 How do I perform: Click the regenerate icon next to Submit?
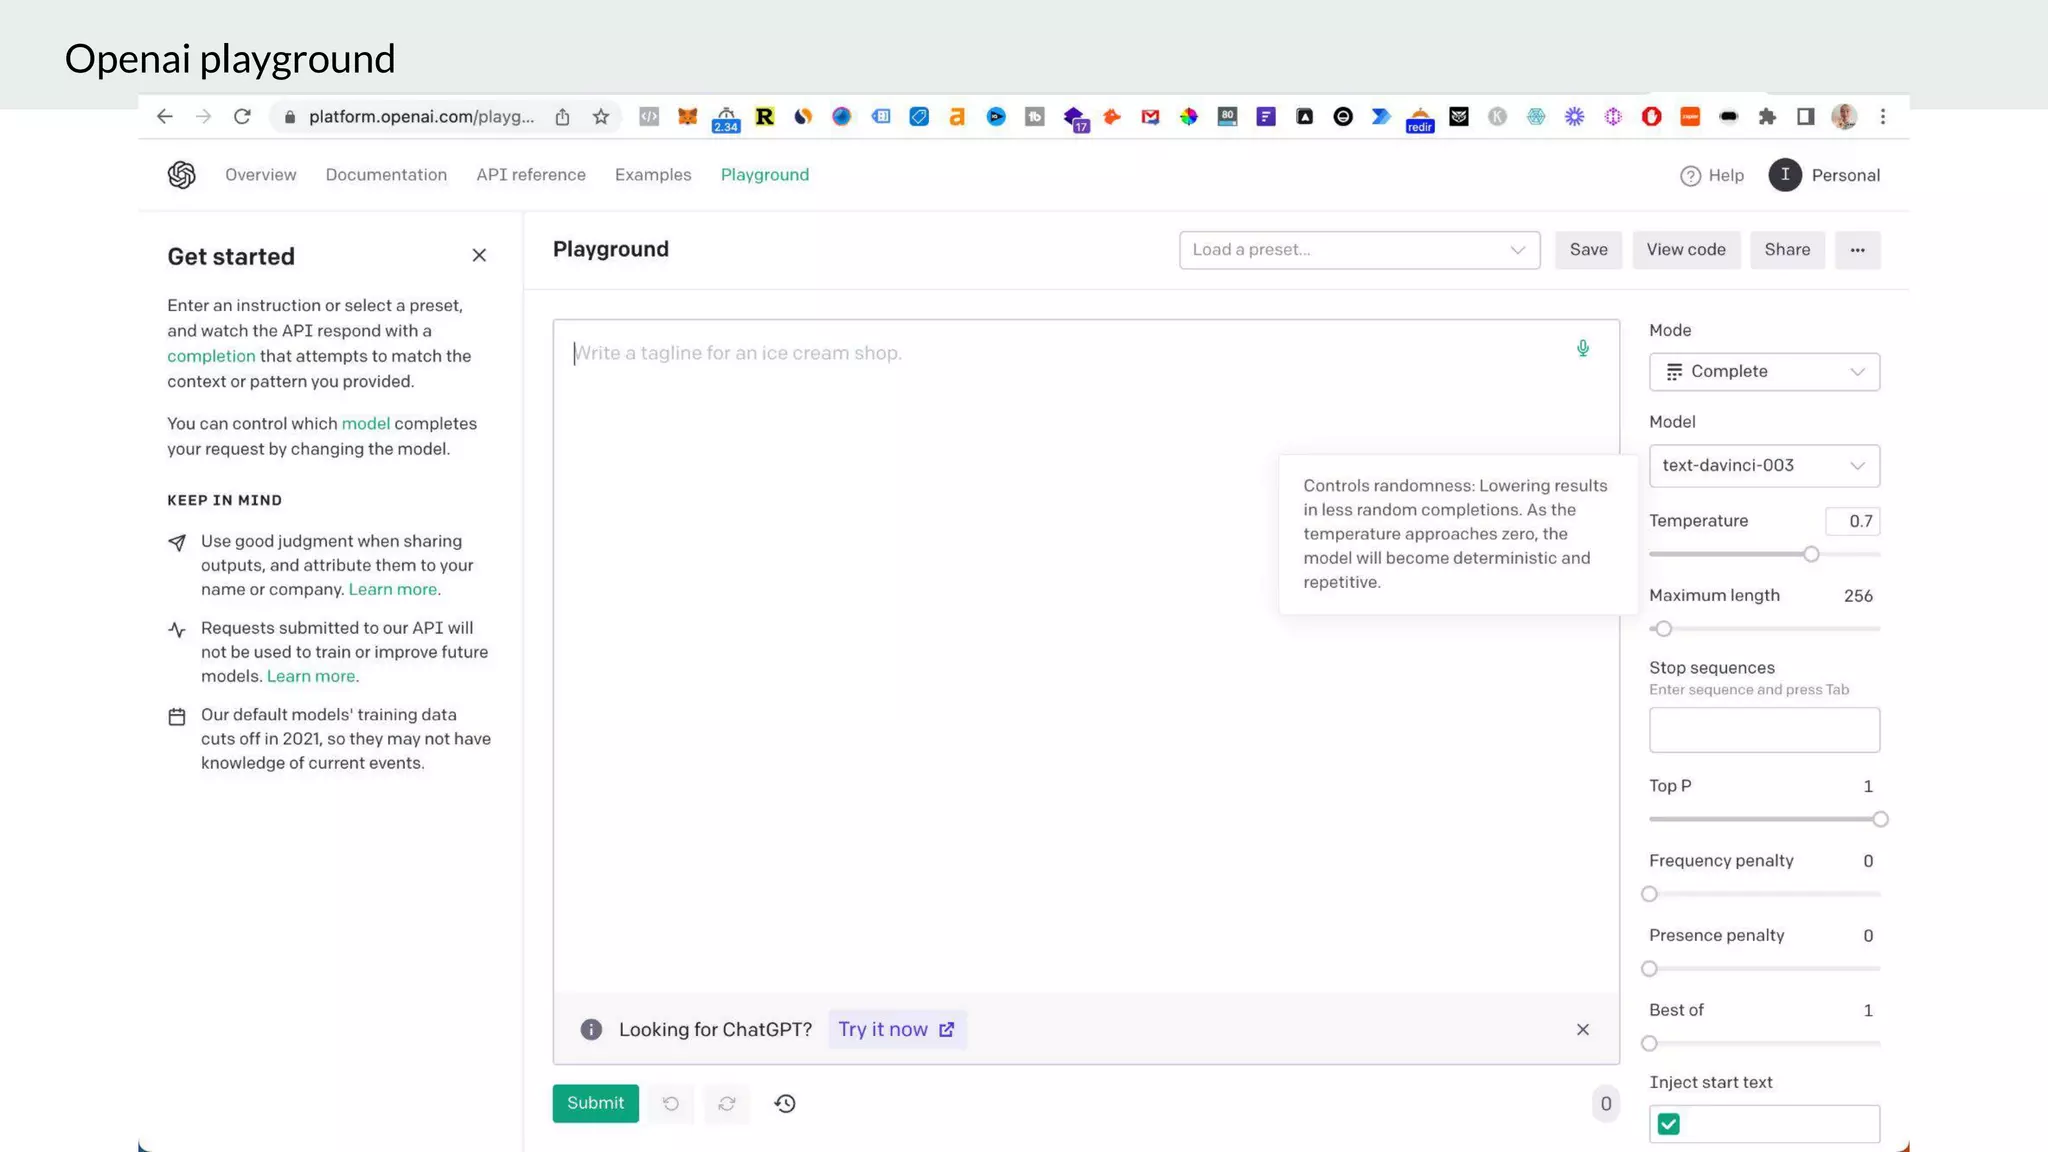tap(727, 1103)
